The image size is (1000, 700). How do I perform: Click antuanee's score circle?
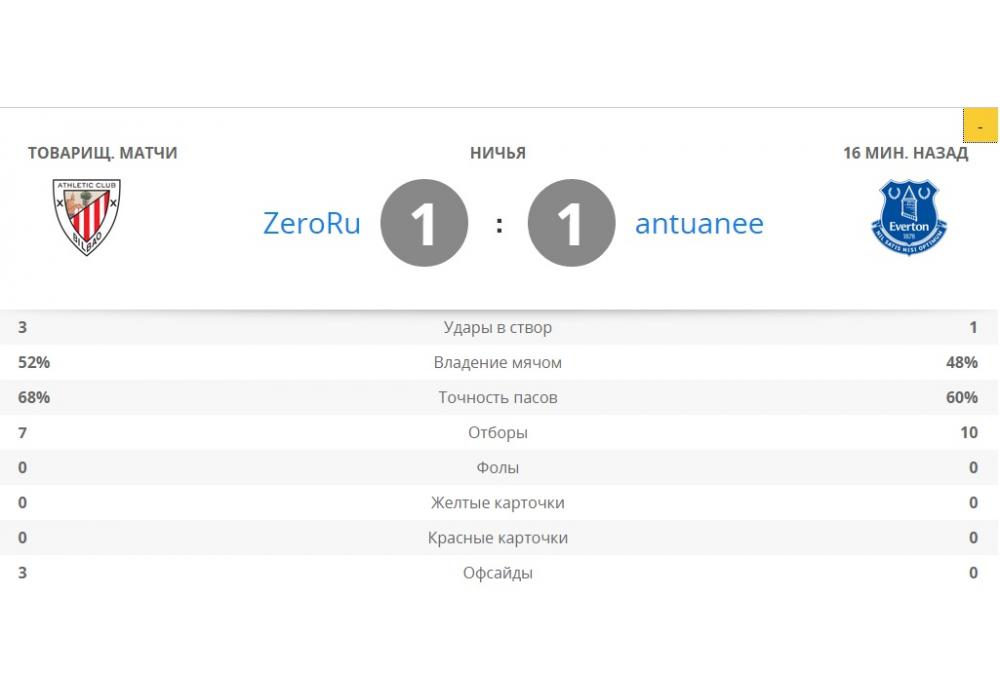pyautogui.click(x=570, y=223)
